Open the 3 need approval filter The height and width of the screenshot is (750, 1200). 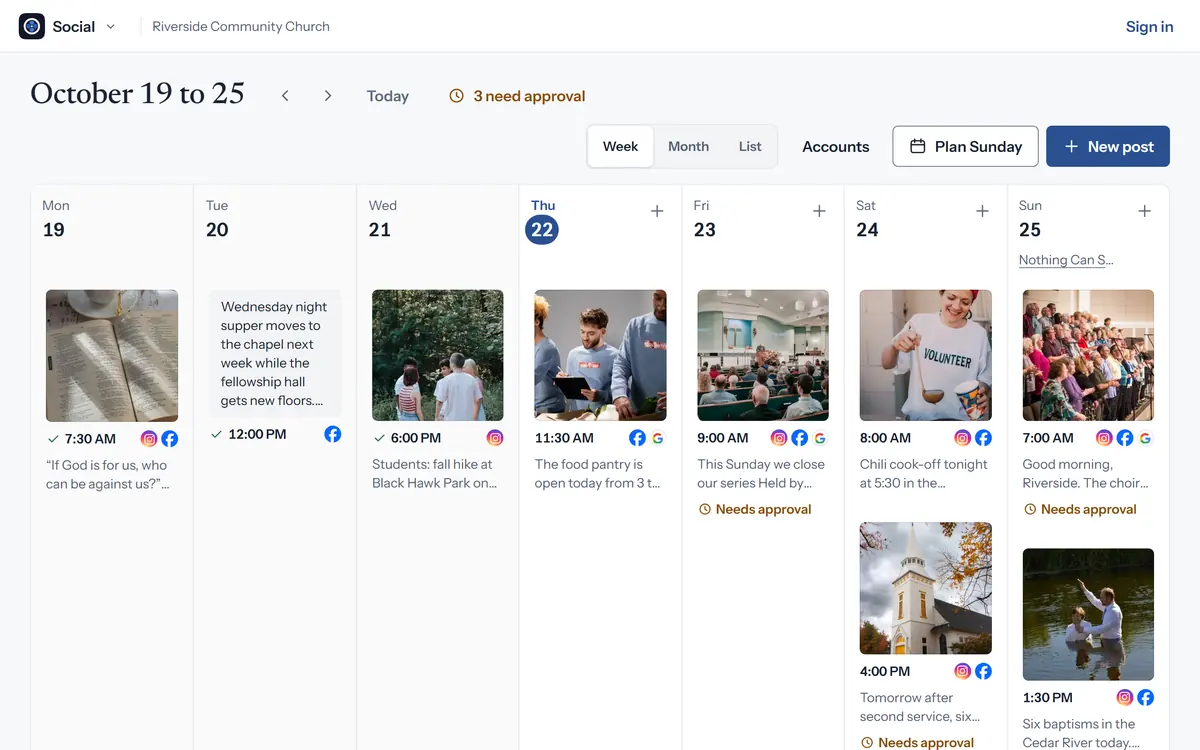click(517, 96)
